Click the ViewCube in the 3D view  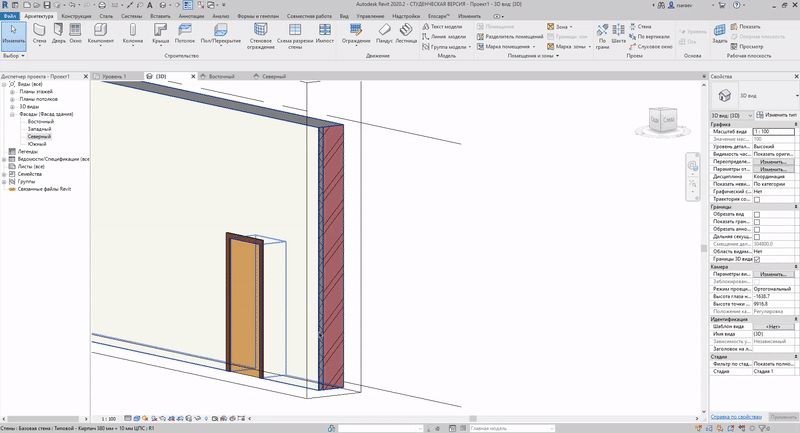point(662,120)
